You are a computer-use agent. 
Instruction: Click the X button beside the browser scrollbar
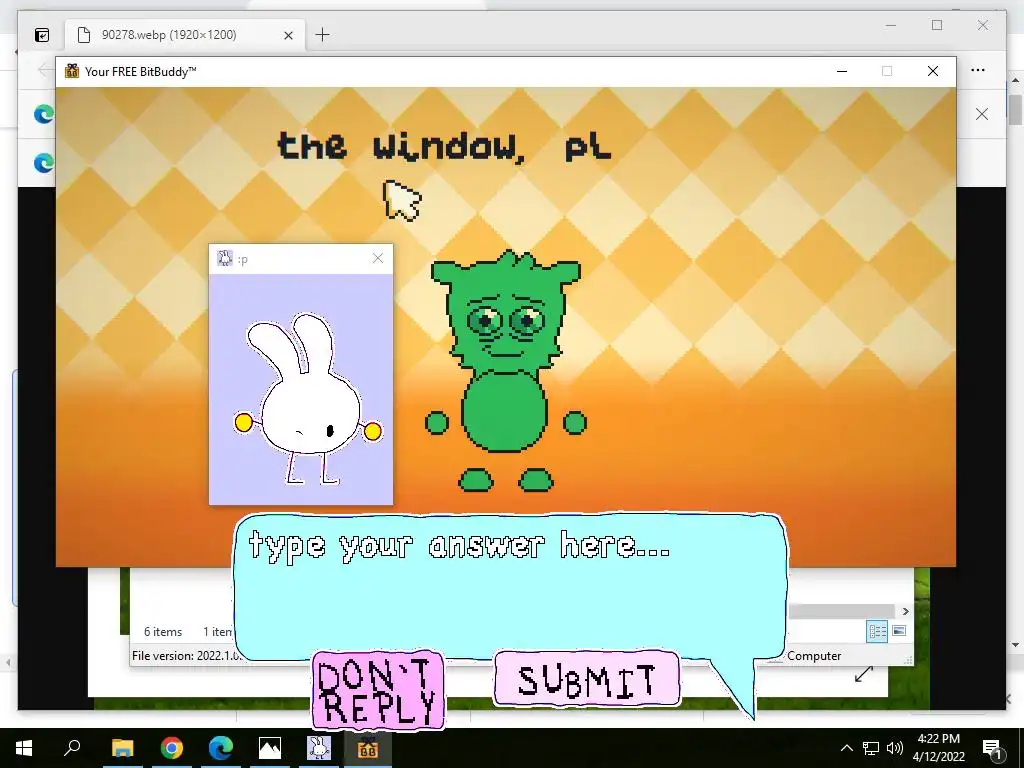pos(982,114)
